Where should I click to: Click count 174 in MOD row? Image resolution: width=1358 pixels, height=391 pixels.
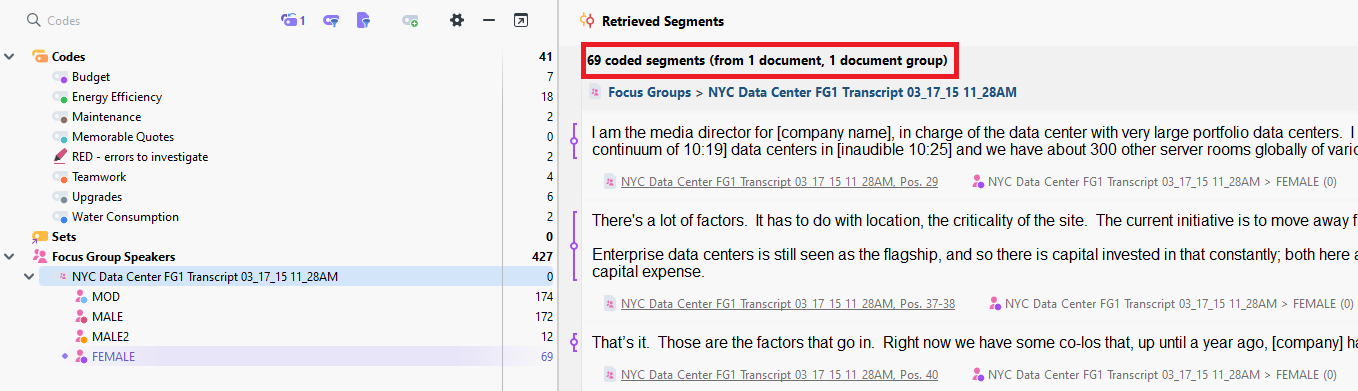[544, 297]
